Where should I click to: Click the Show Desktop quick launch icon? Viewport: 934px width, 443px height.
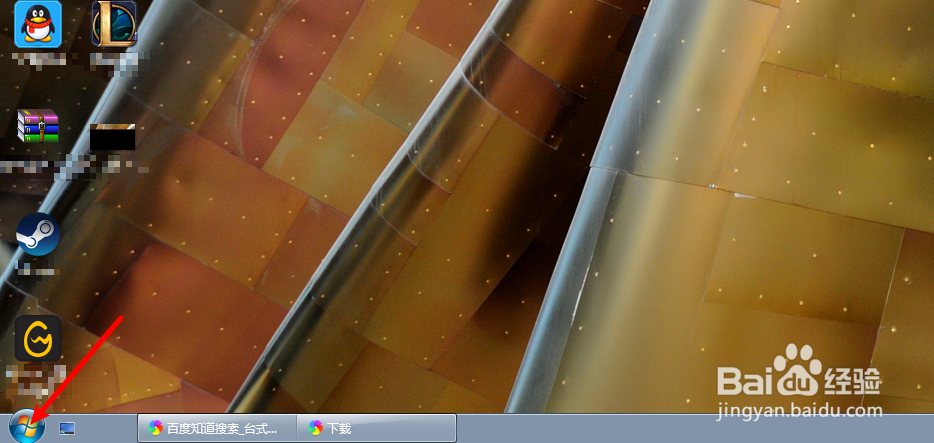pyautogui.click(x=67, y=428)
